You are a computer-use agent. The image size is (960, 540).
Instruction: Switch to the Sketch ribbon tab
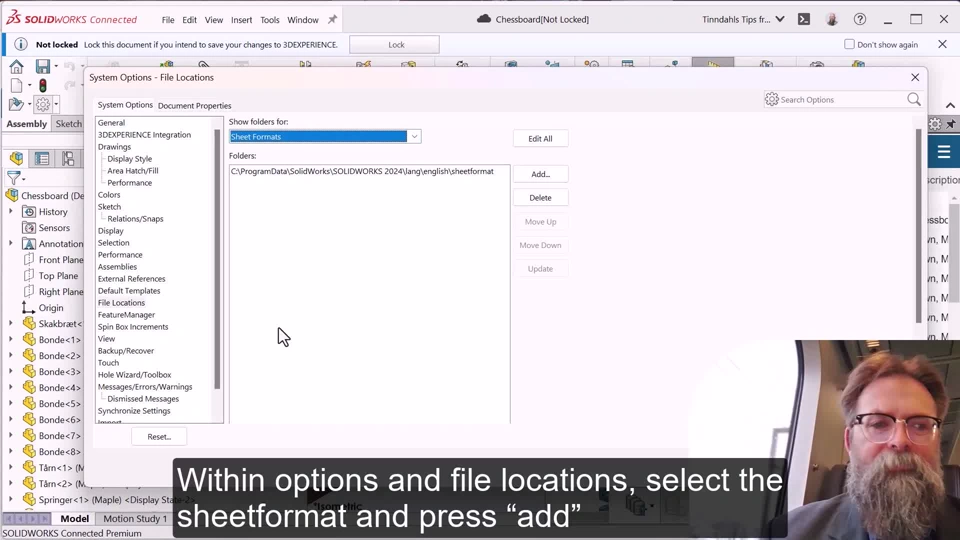pos(69,124)
